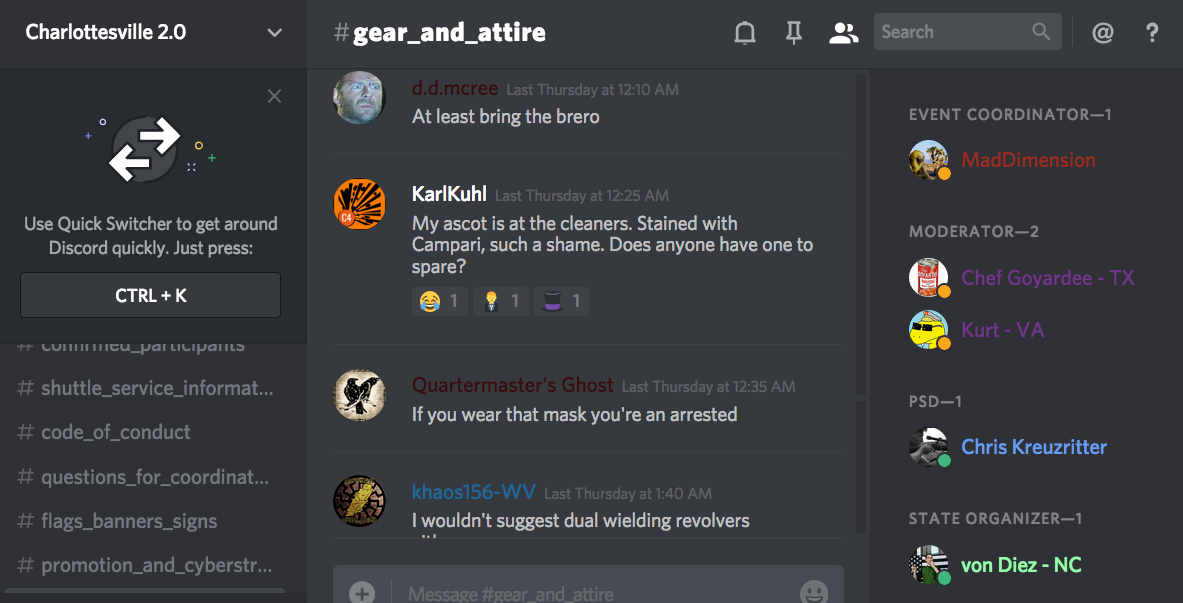Viewport: 1183px width, 603px height.
Task: Open notification settings bell icon
Action: click(x=745, y=32)
